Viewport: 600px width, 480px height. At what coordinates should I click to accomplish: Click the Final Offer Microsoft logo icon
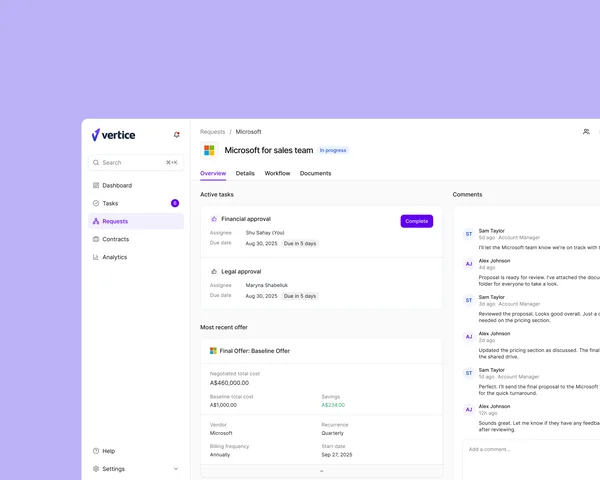pyautogui.click(x=213, y=351)
